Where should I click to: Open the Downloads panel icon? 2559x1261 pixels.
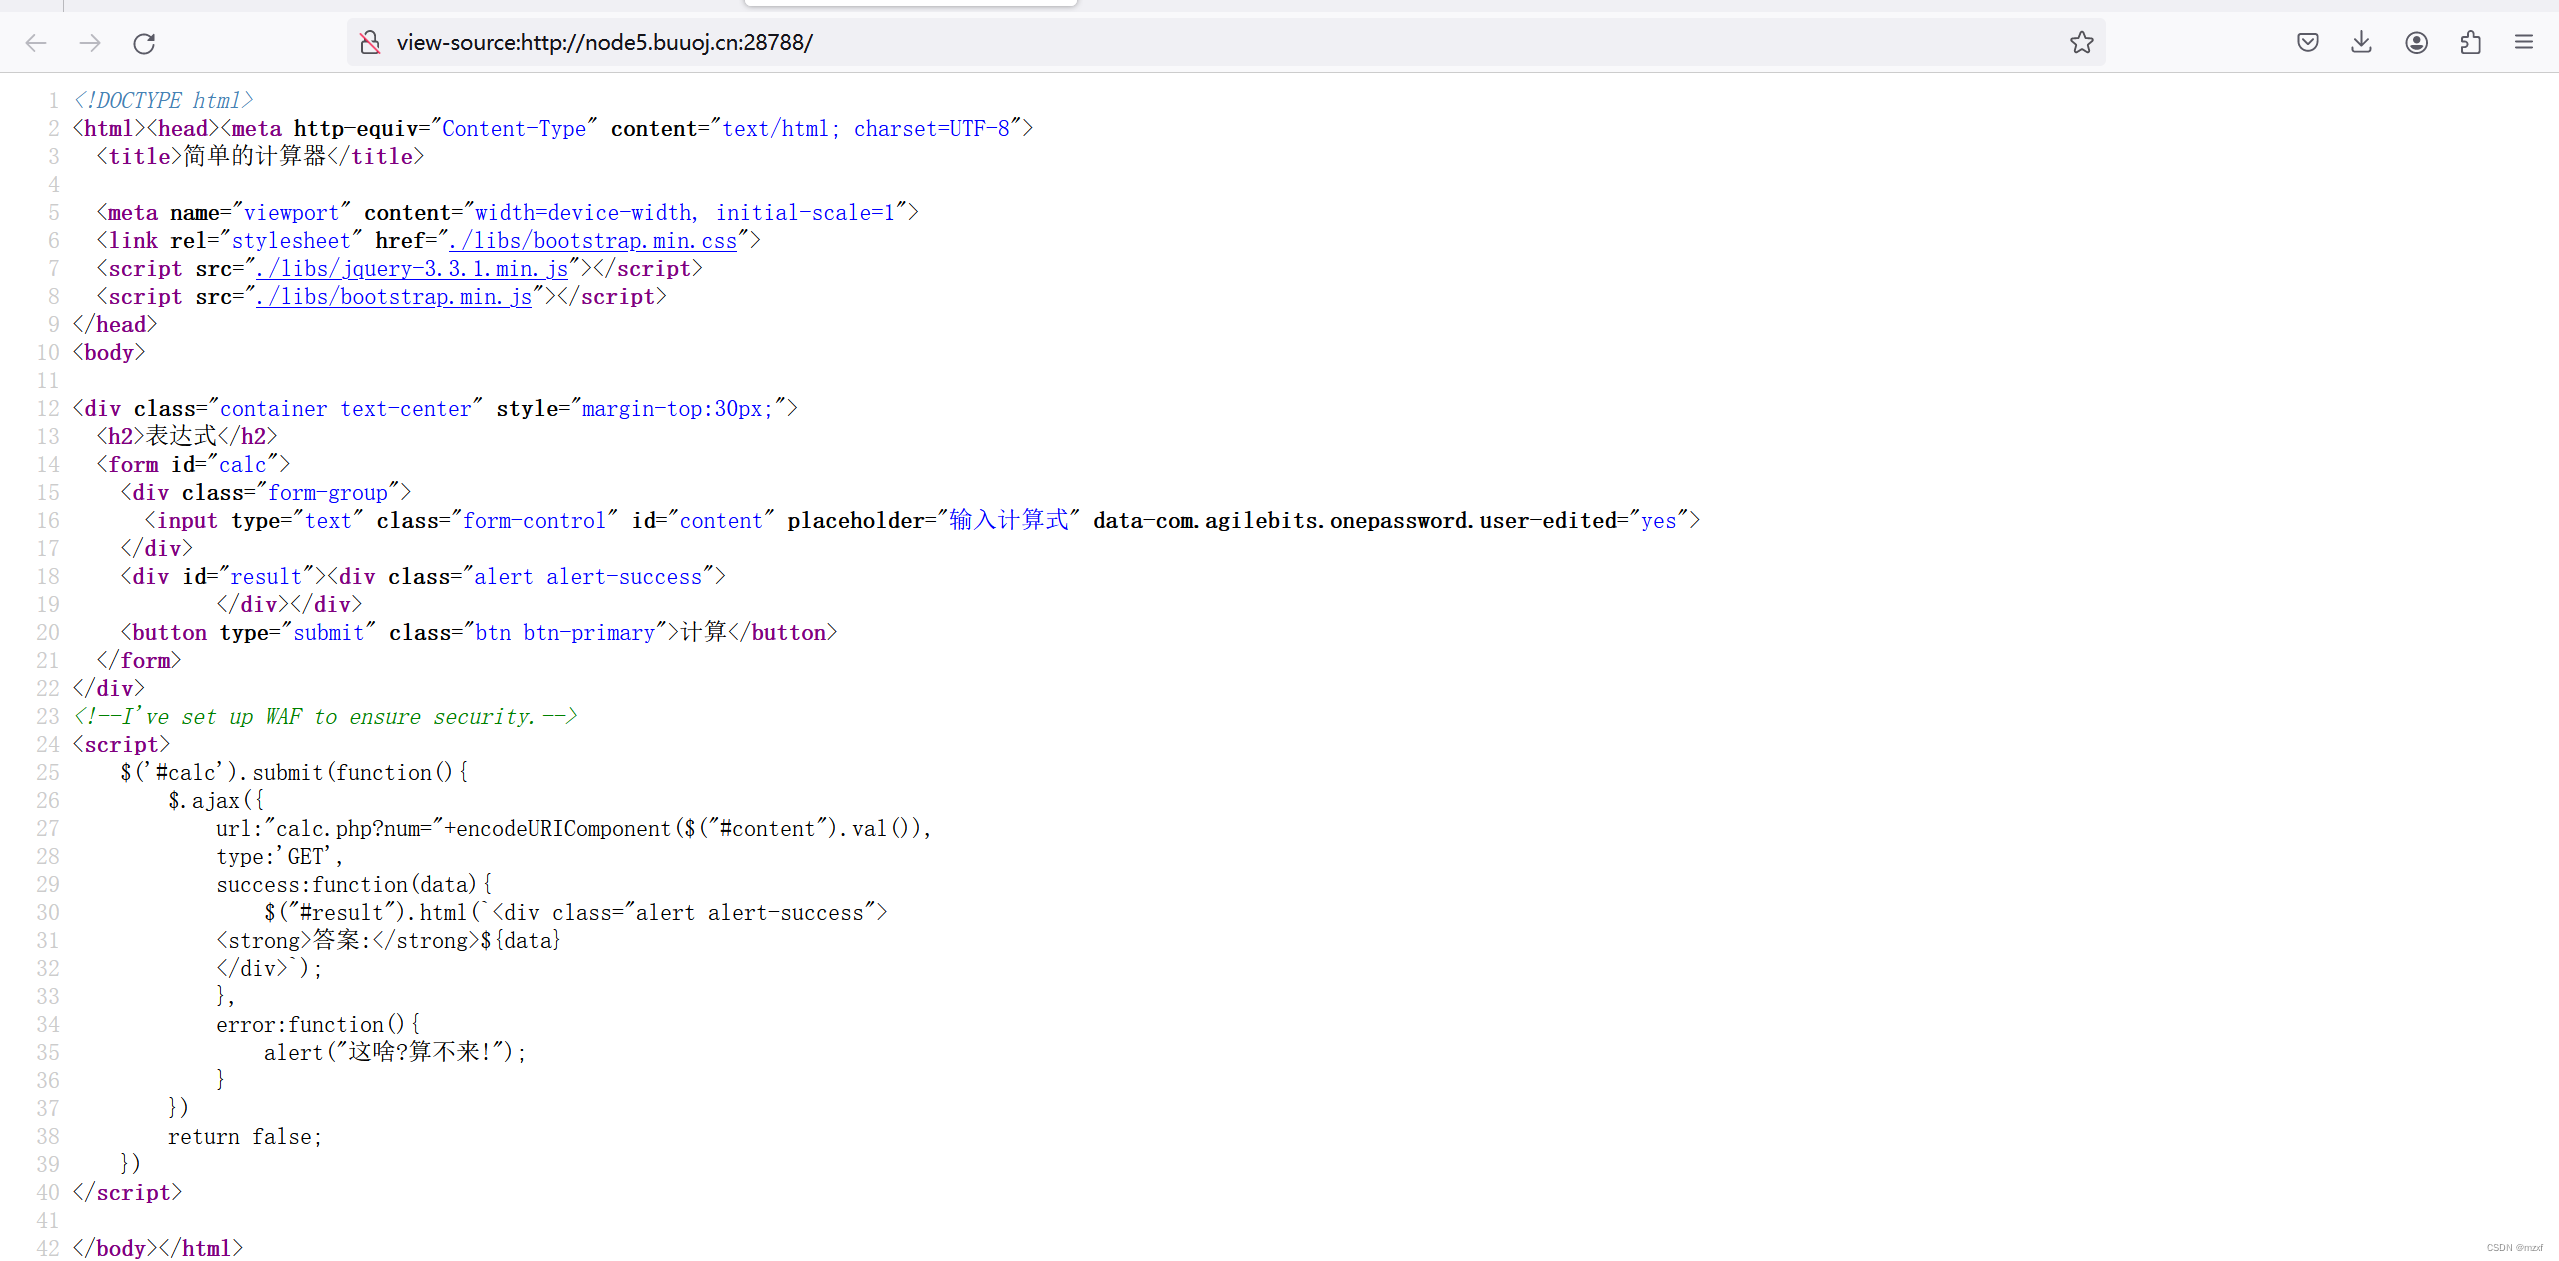coord(2360,42)
